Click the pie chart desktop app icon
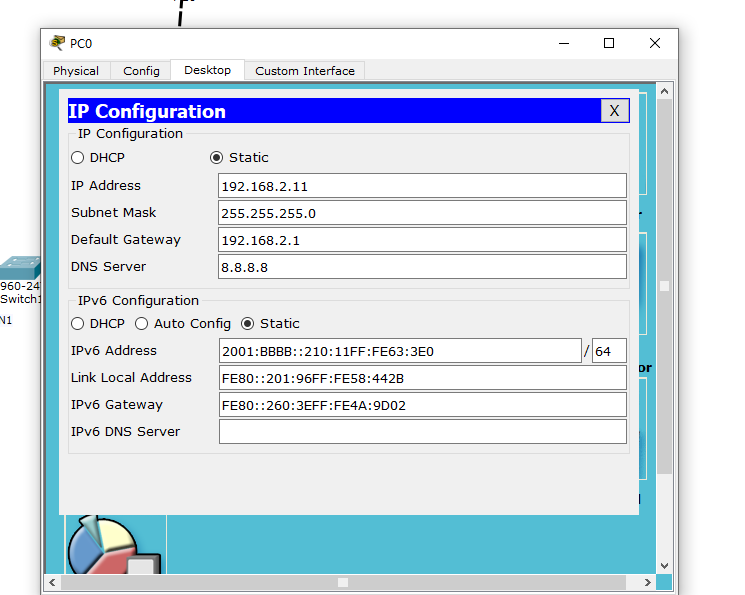Image resolution: width=745 pixels, height=595 pixels. tap(115, 545)
